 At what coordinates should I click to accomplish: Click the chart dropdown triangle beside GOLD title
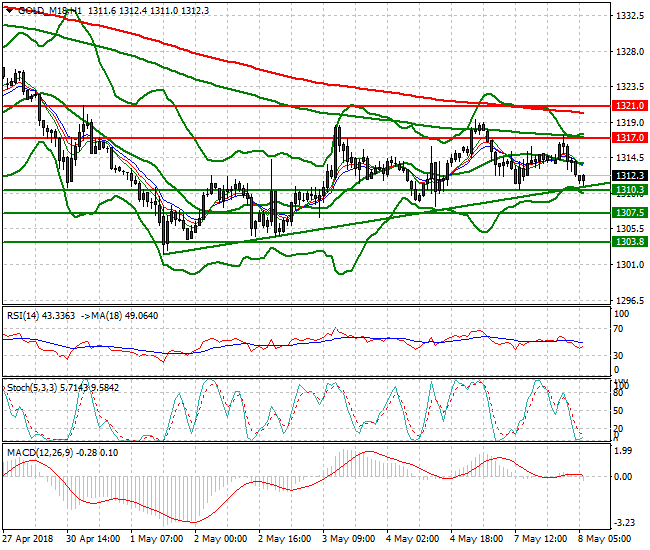[x=9, y=11]
